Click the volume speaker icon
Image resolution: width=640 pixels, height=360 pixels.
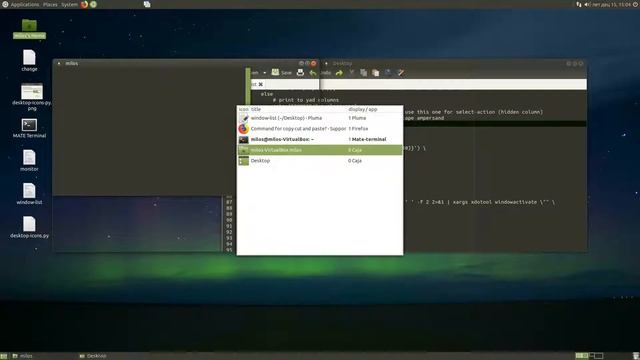[587, 4]
